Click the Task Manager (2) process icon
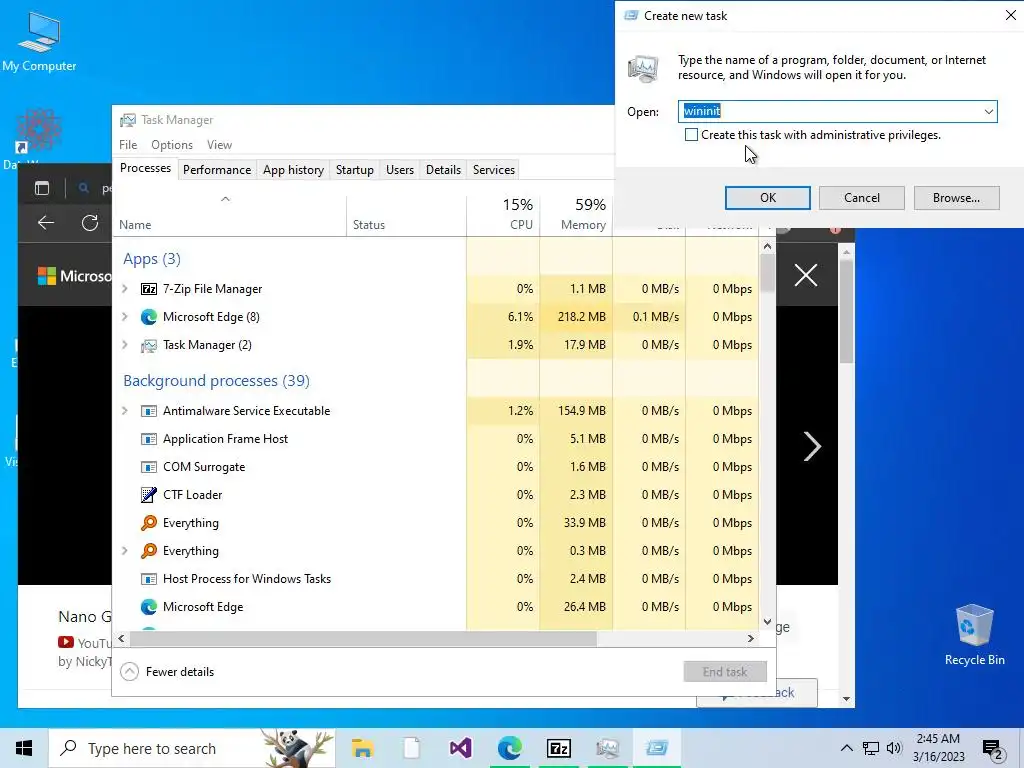1024x768 pixels. 149,345
